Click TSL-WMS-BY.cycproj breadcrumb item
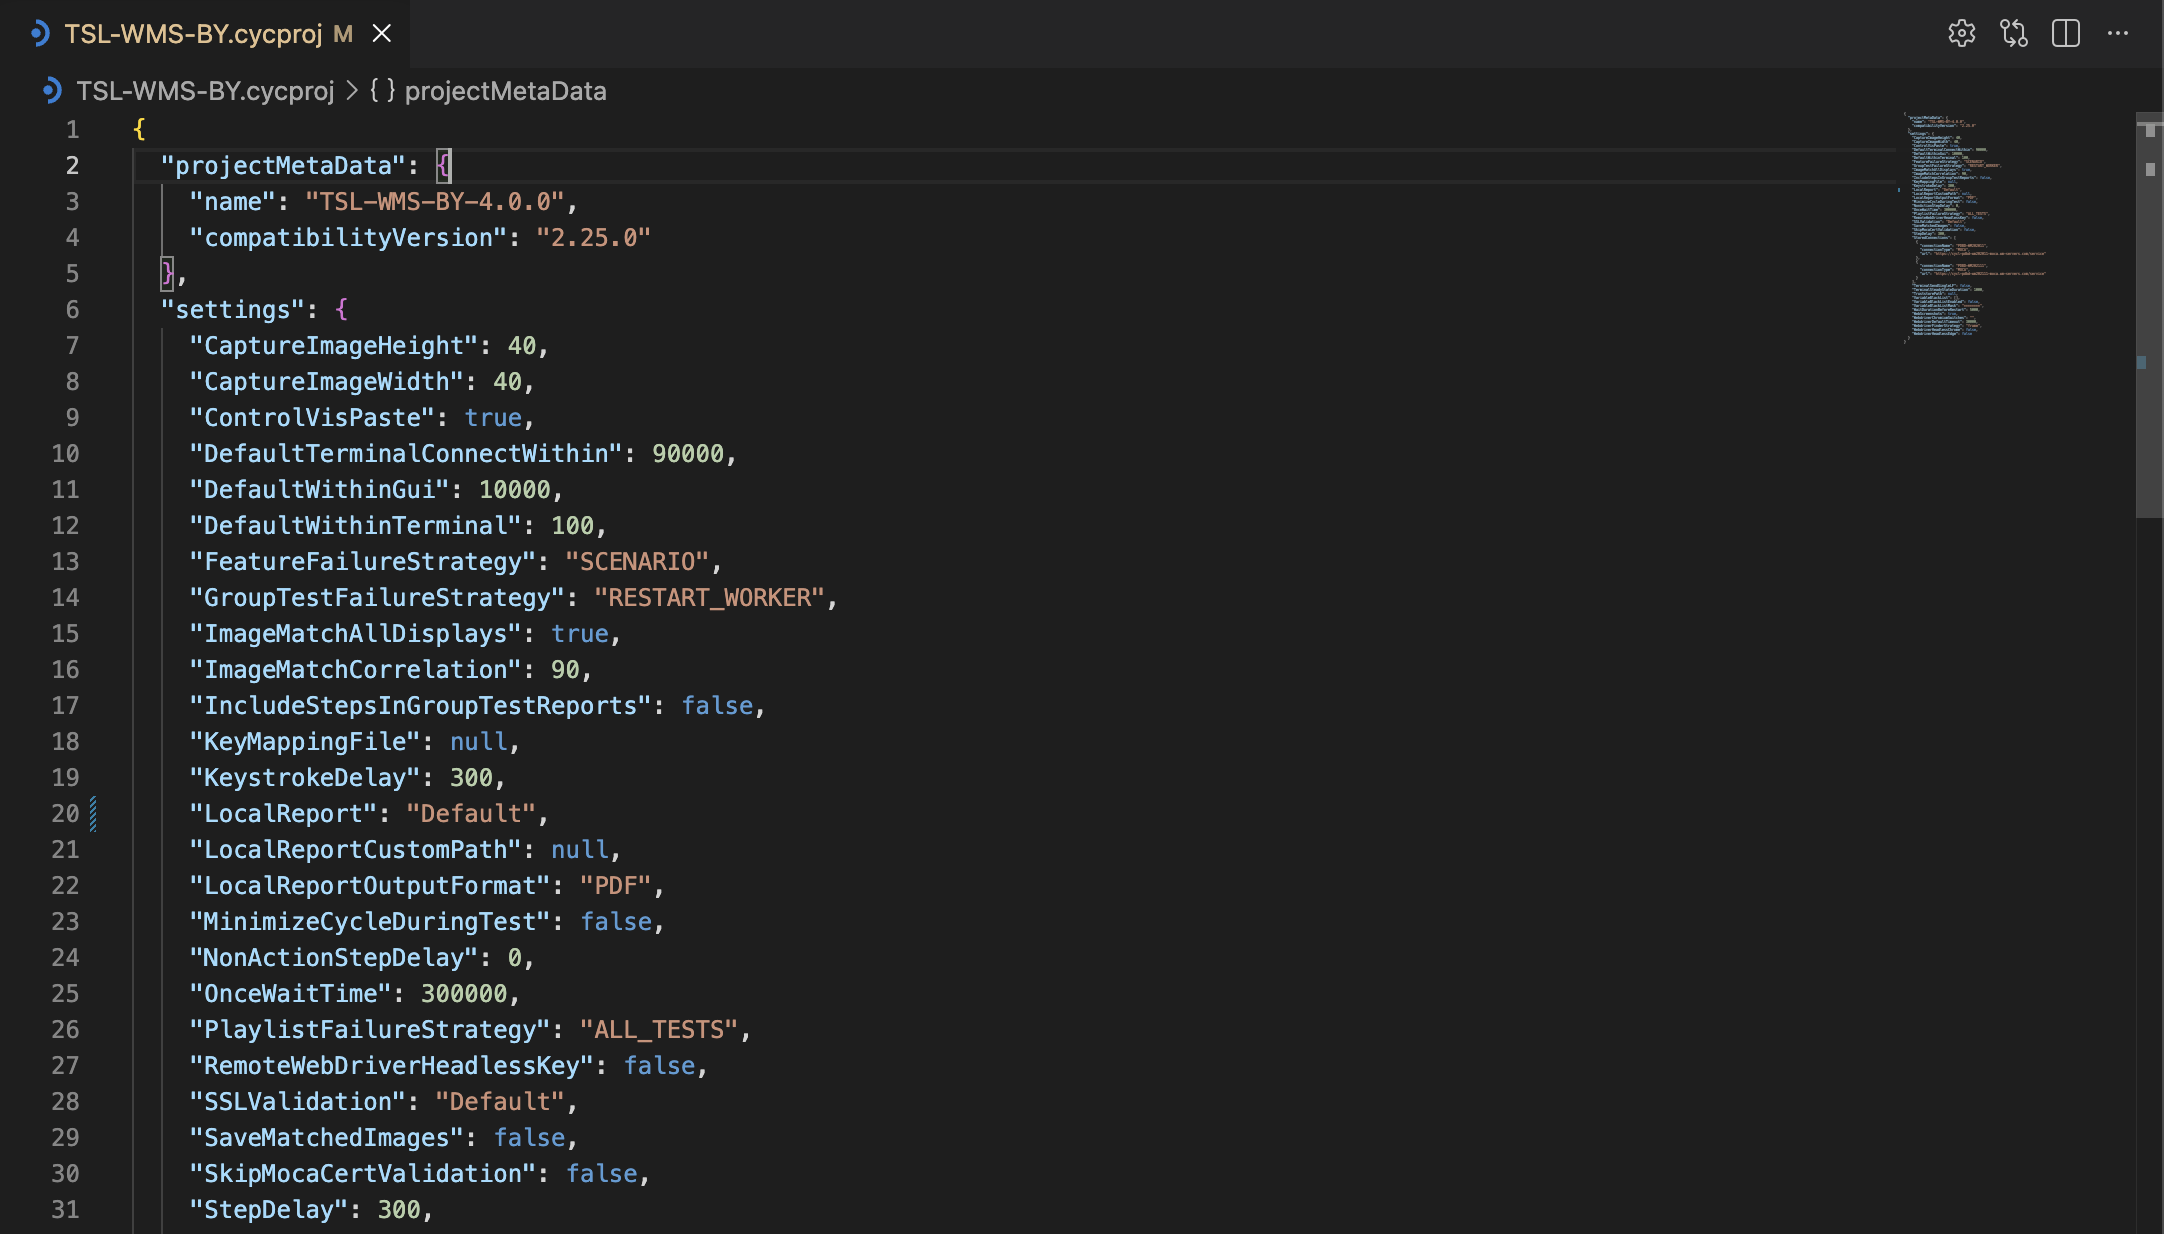The width and height of the screenshot is (2164, 1234). [x=205, y=91]
